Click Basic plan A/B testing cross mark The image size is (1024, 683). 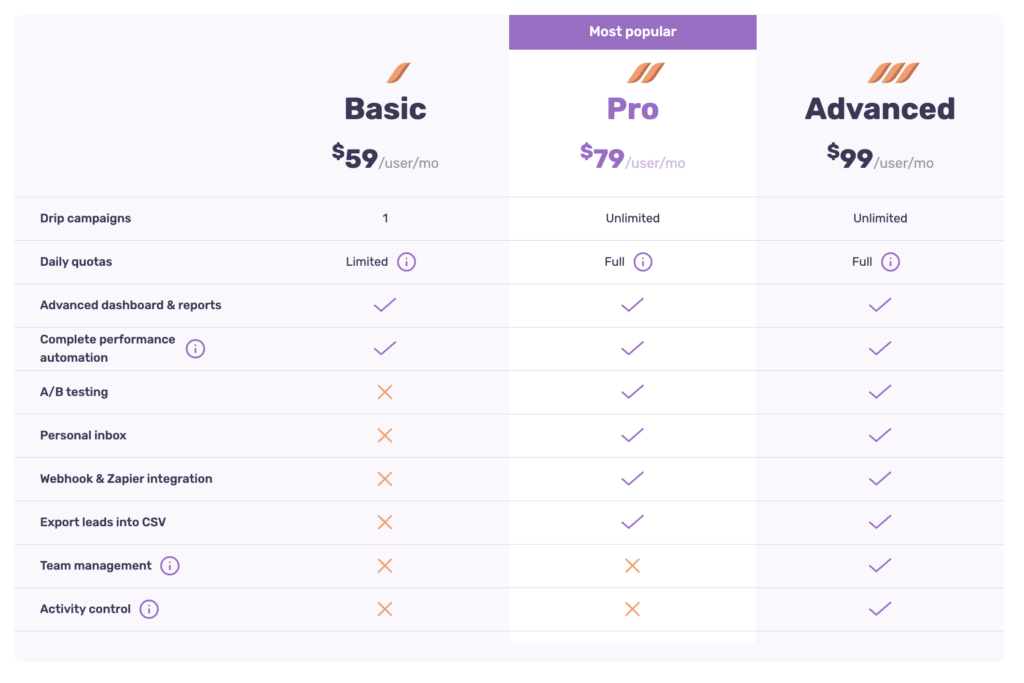coord(385,392)
